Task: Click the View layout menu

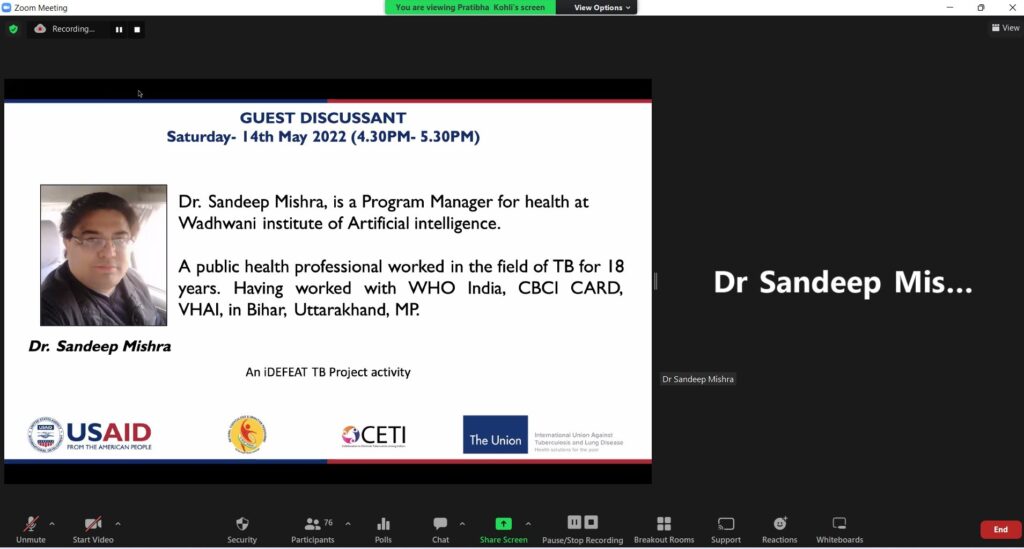Action: pyautogui.click(x=1005, y=28)
